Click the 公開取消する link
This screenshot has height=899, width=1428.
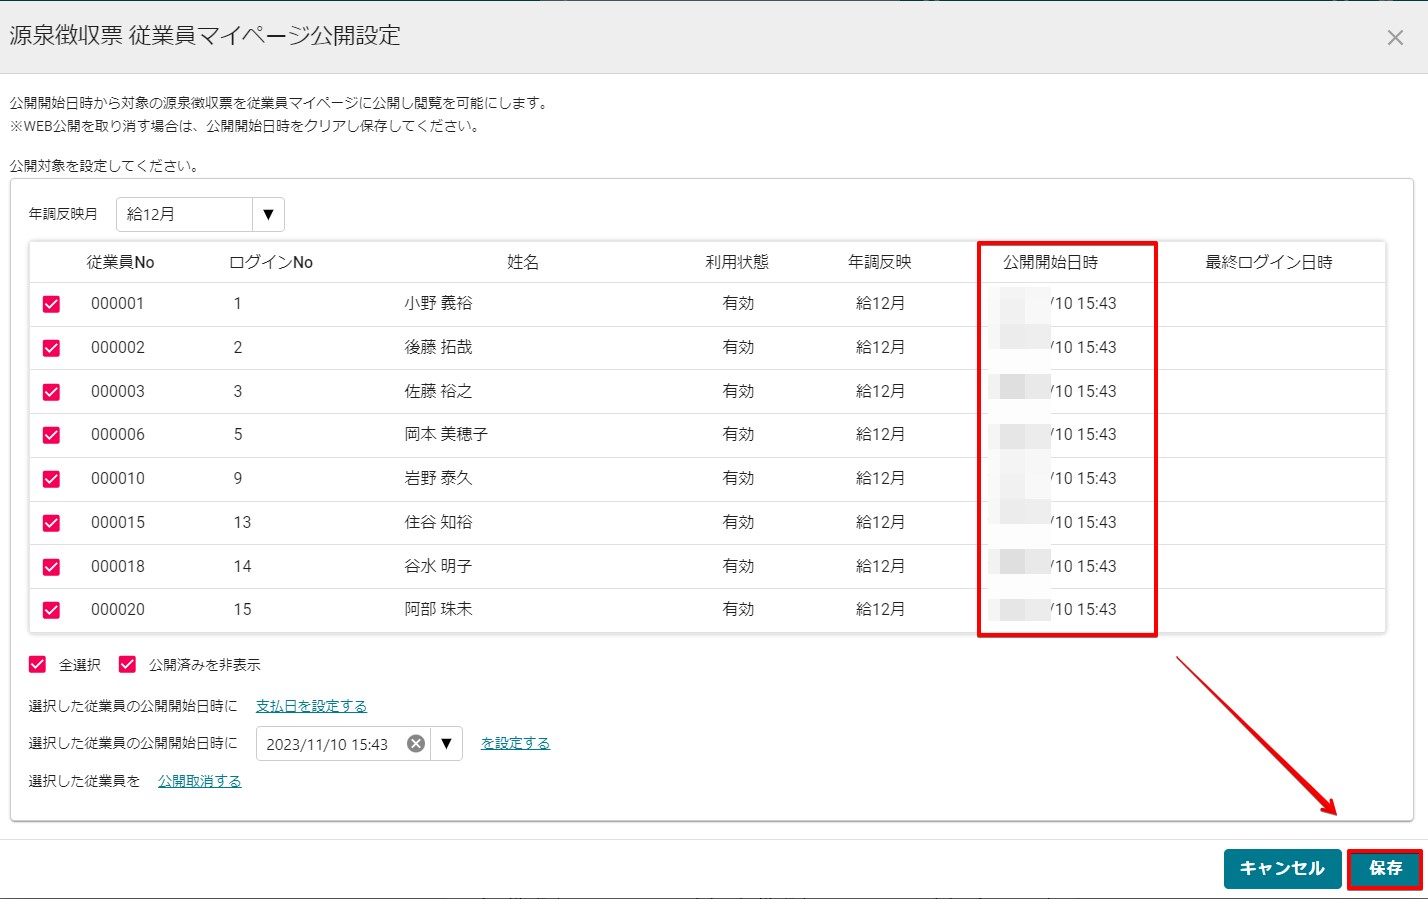pyautogui.click(x=199, y=781)
